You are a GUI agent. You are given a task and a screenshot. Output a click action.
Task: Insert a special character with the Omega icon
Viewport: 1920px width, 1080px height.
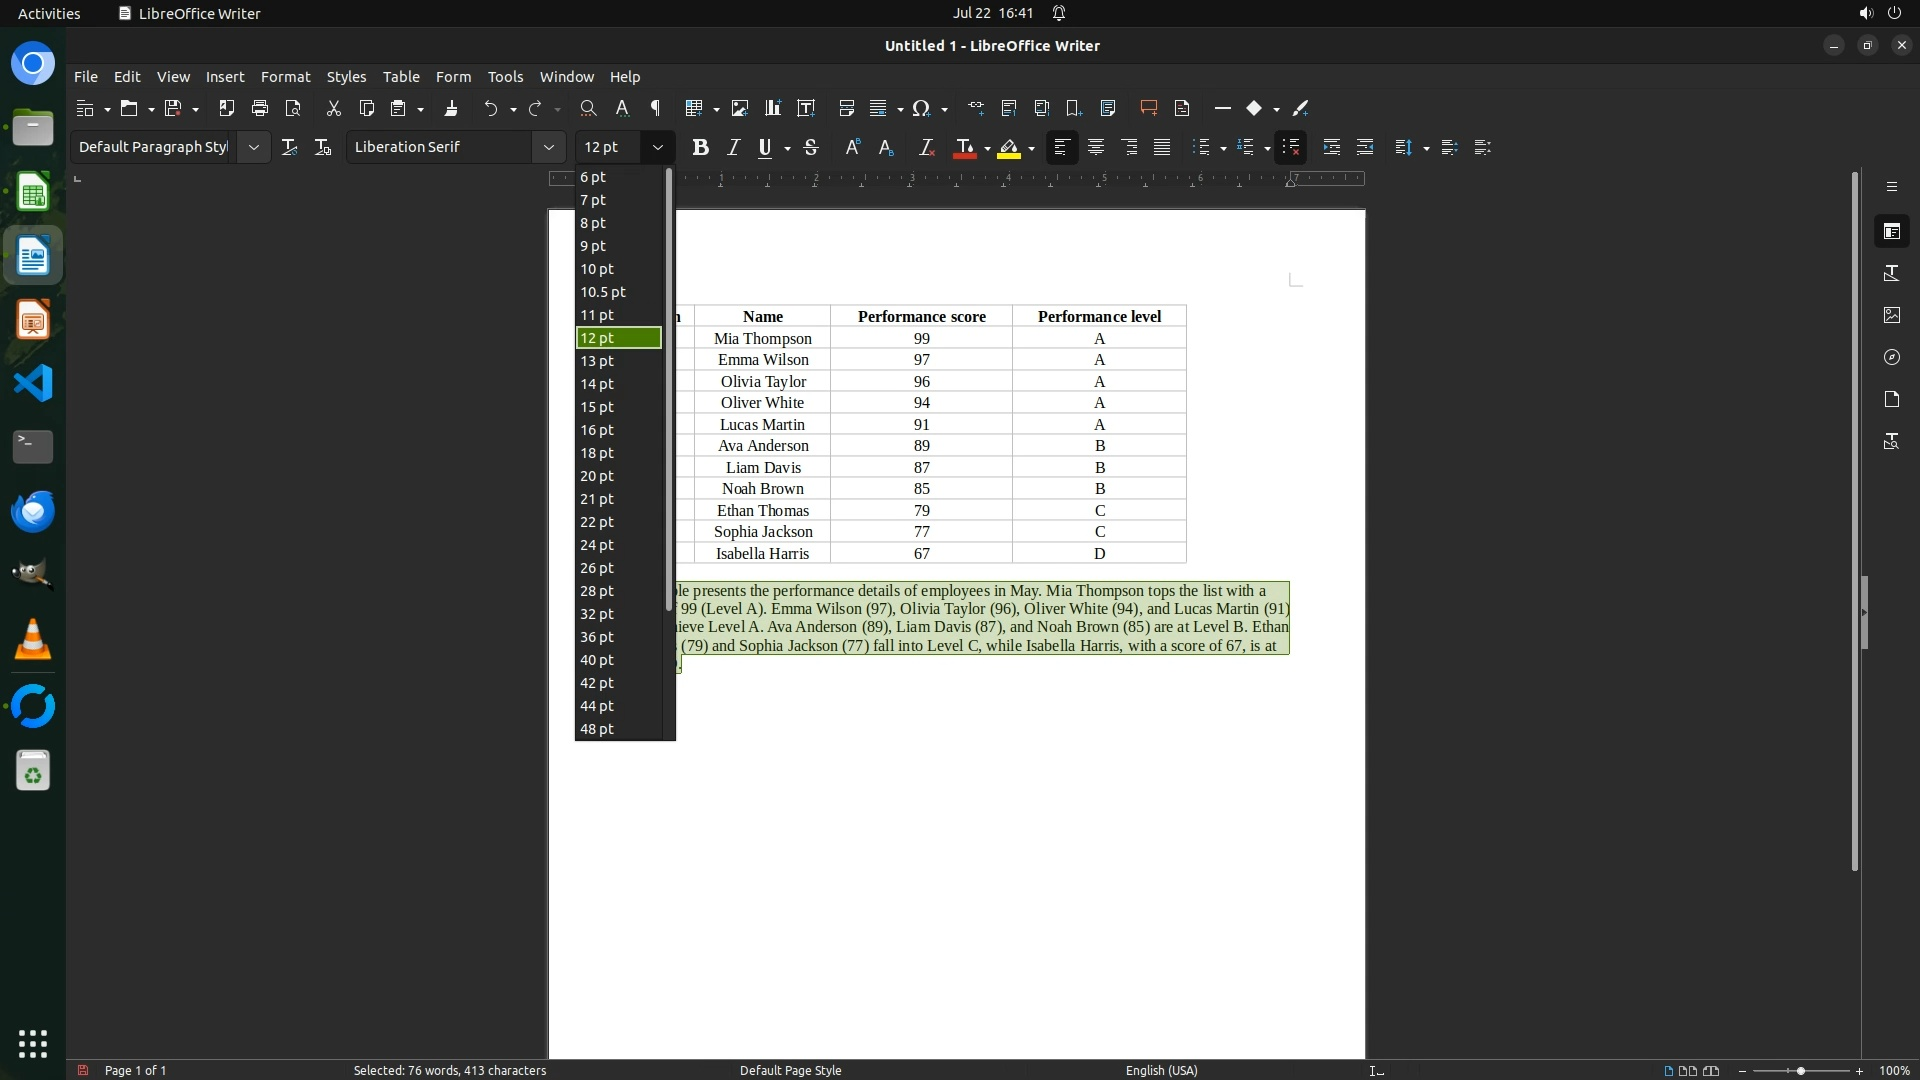(x=921, y=108)
